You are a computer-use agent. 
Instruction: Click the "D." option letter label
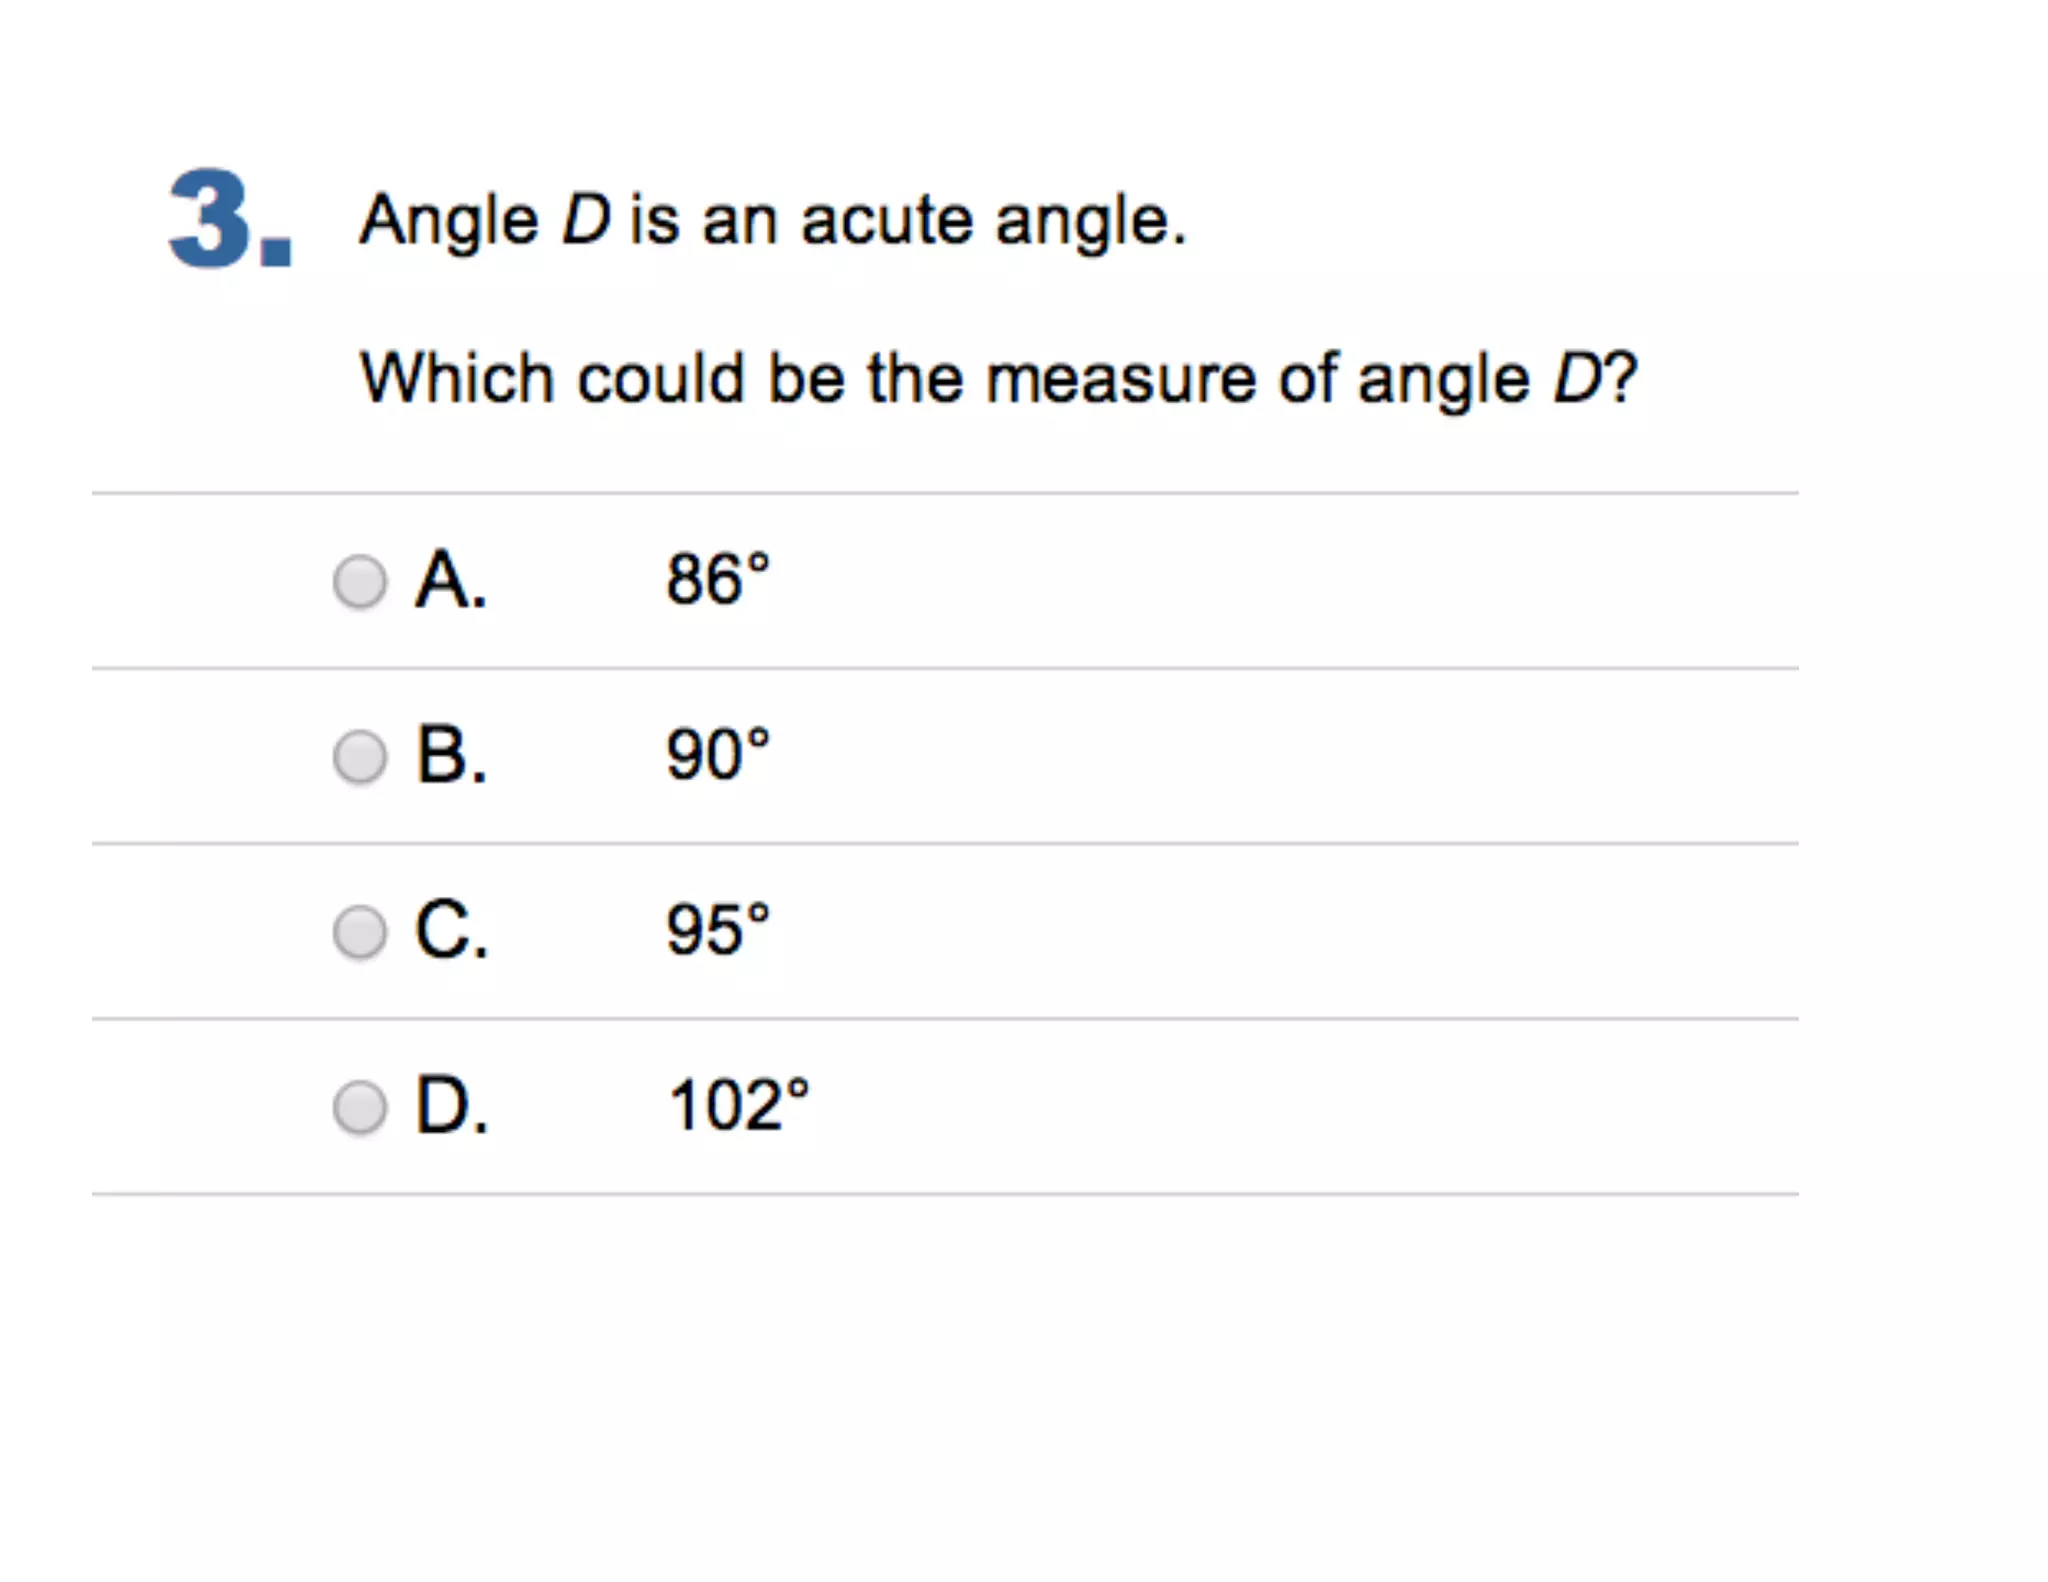pyautogui.click(x=451, y=1105)
